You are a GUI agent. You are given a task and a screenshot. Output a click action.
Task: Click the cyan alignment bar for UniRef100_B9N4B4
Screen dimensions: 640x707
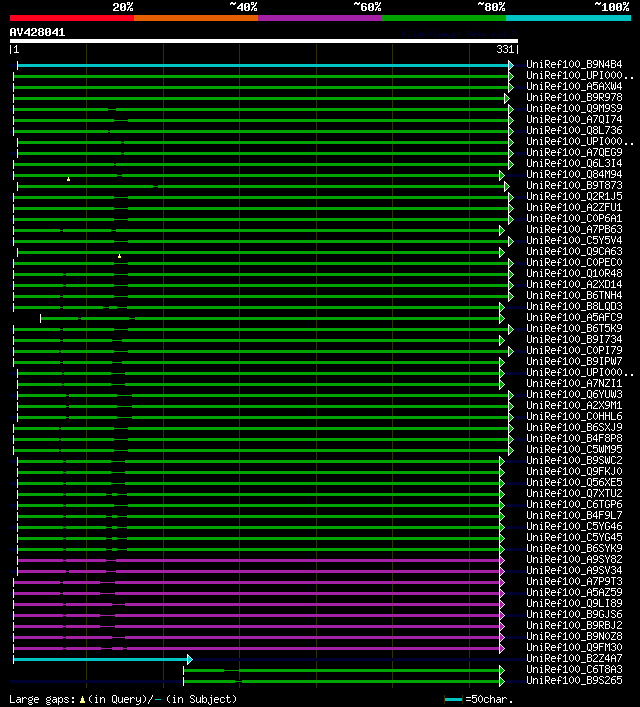[x=263, y=65]
